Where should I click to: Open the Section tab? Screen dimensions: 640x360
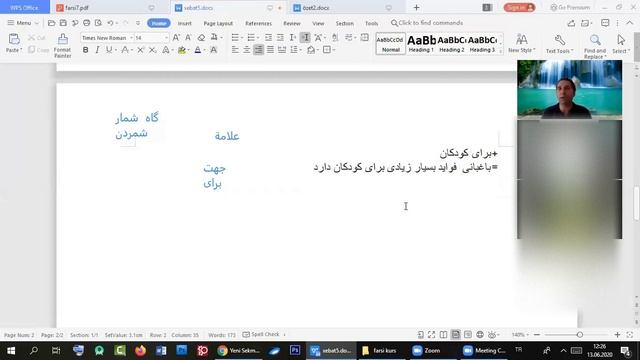(x=344, y=24)
